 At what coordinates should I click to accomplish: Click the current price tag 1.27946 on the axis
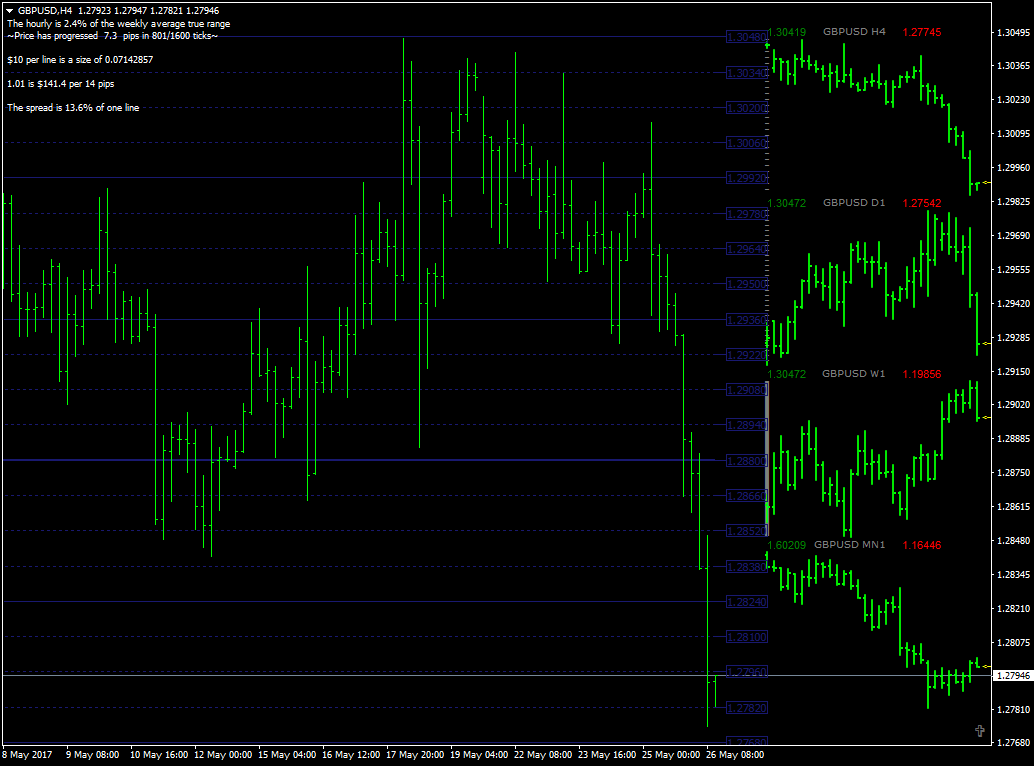point(1012,676)
